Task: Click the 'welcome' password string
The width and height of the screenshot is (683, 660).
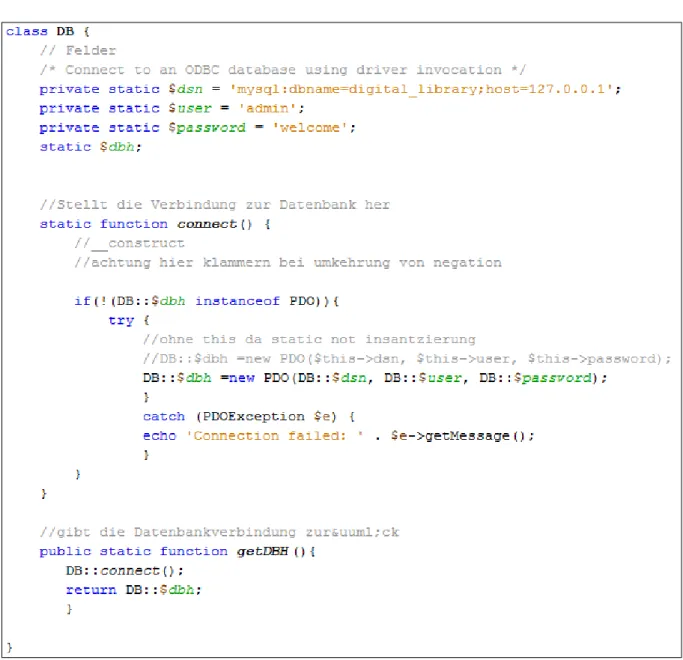Action: 310,128
